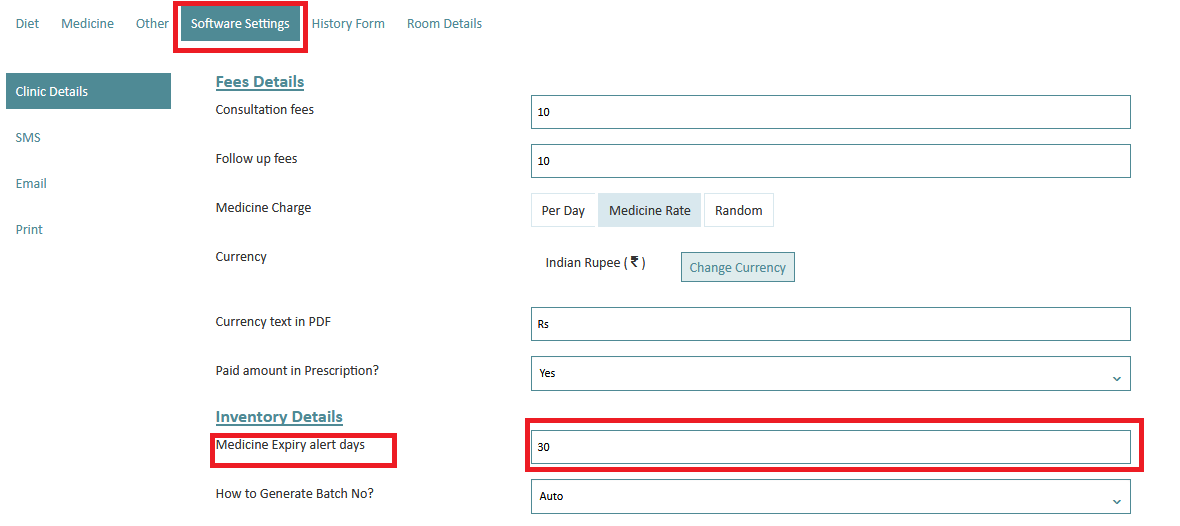Screen dimensions: 1180x526
Task: Open the Print settings section
Action: (x=29, y=230)
